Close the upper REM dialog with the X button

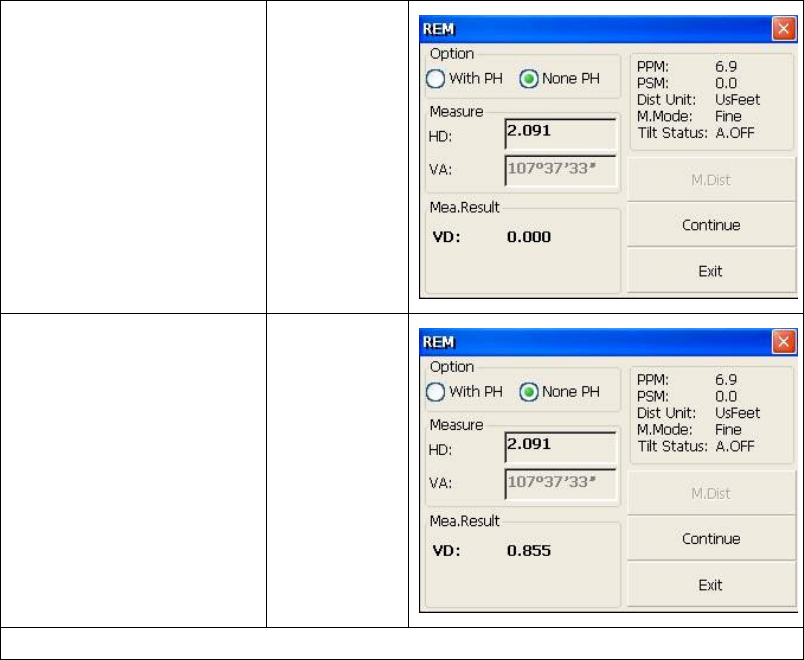point(783,29)
